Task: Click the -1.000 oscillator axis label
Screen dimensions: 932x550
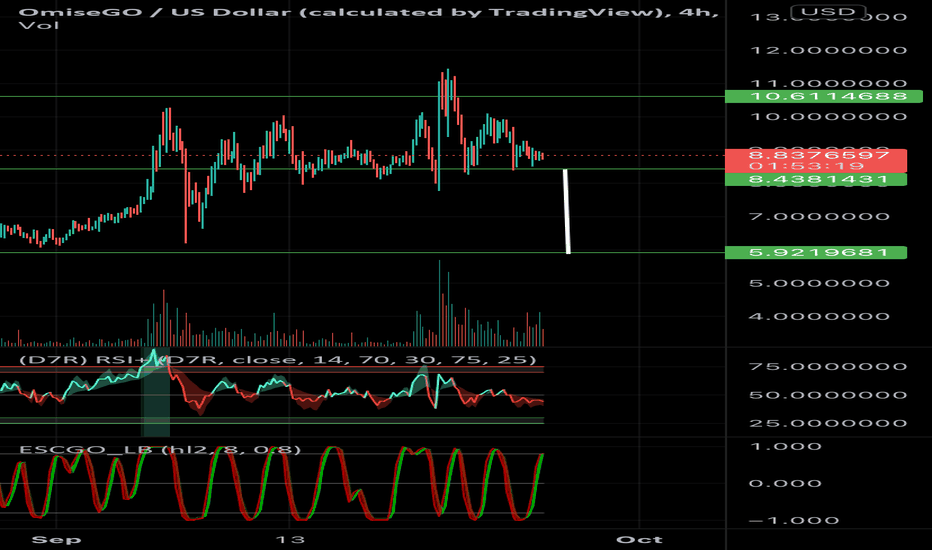Action: 794,520
